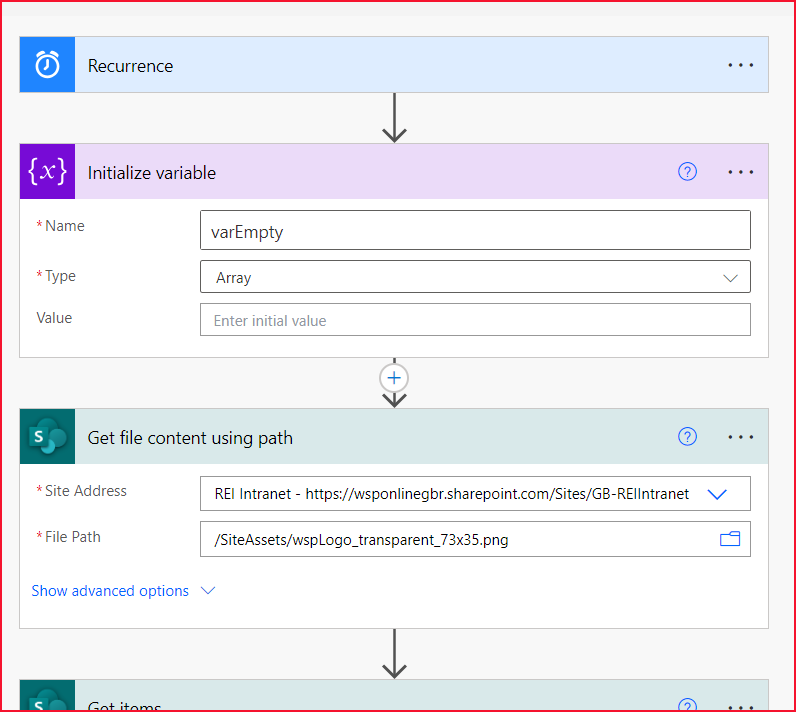Select the REI Intranet site address text
This screenshot has width=796, height=712.
[452, 494]
